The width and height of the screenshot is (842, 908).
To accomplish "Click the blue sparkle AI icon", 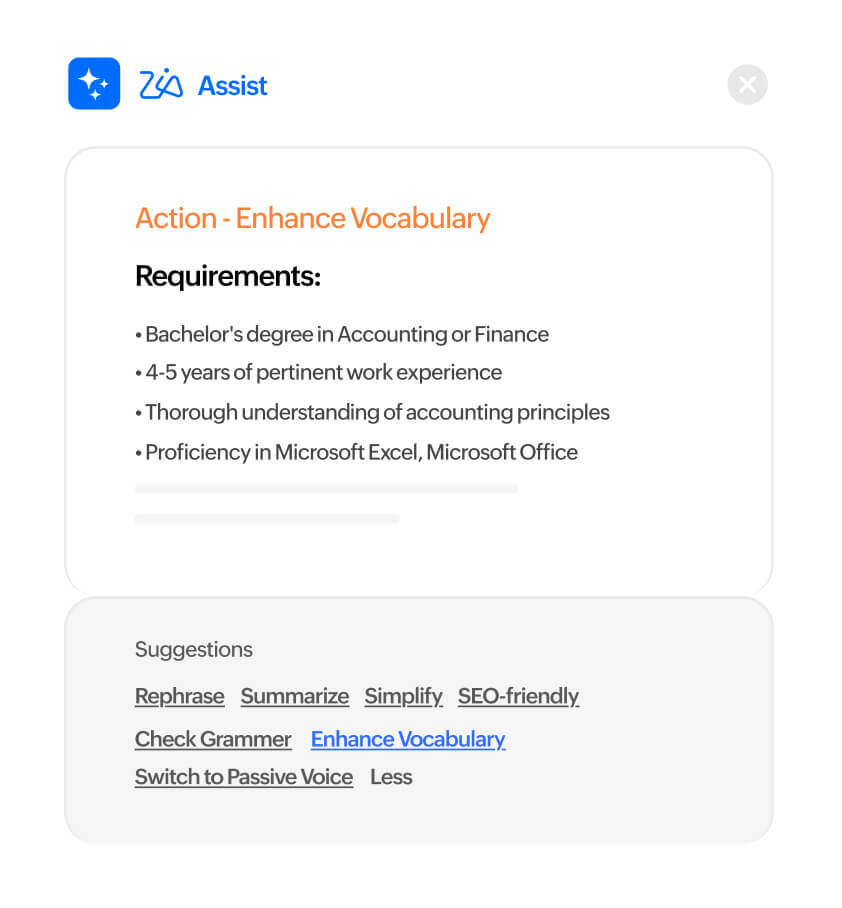I will pyautogui.click(x=94, y=83).
